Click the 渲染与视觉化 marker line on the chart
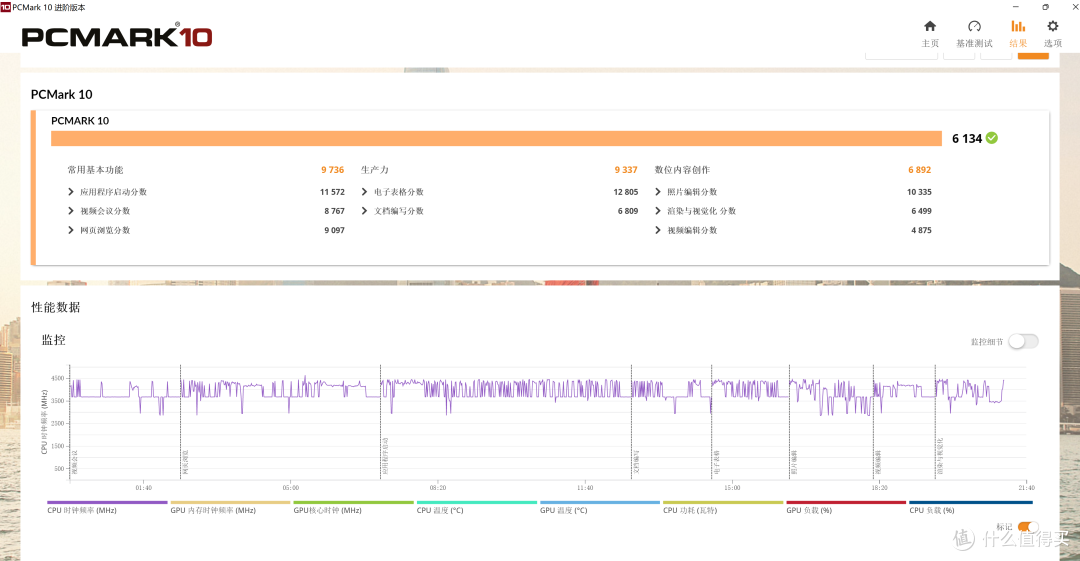The width and height of the screenshot is (1080, 561). tap(935, 422)
